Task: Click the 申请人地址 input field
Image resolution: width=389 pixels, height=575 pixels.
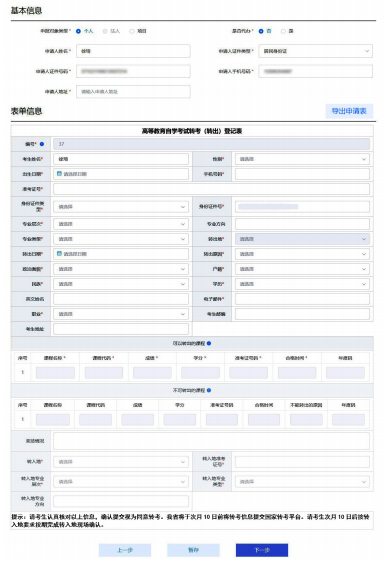Action: coord(133,92)
